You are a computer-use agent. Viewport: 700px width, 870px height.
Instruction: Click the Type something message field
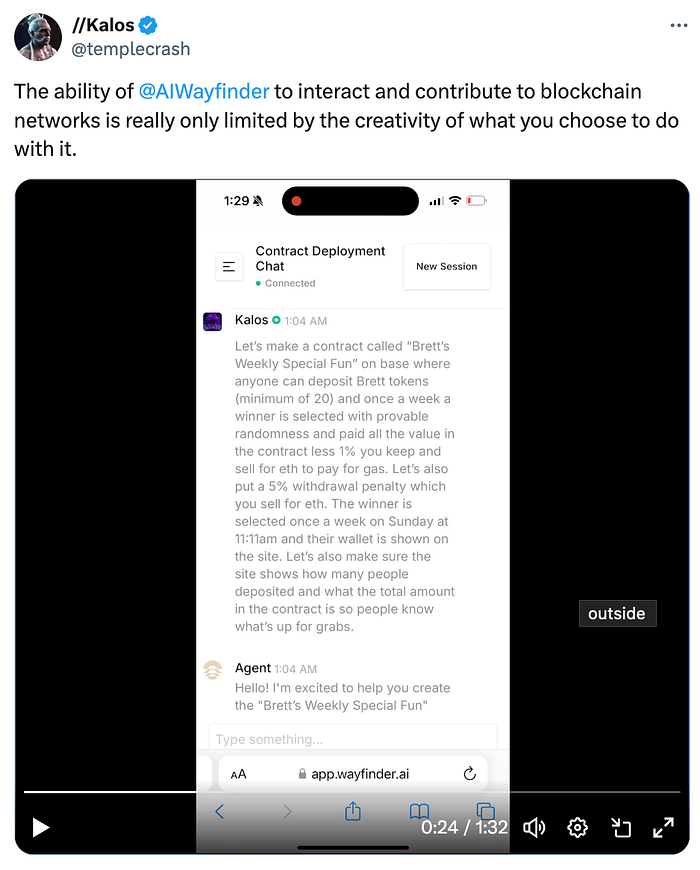pos(352,739)
